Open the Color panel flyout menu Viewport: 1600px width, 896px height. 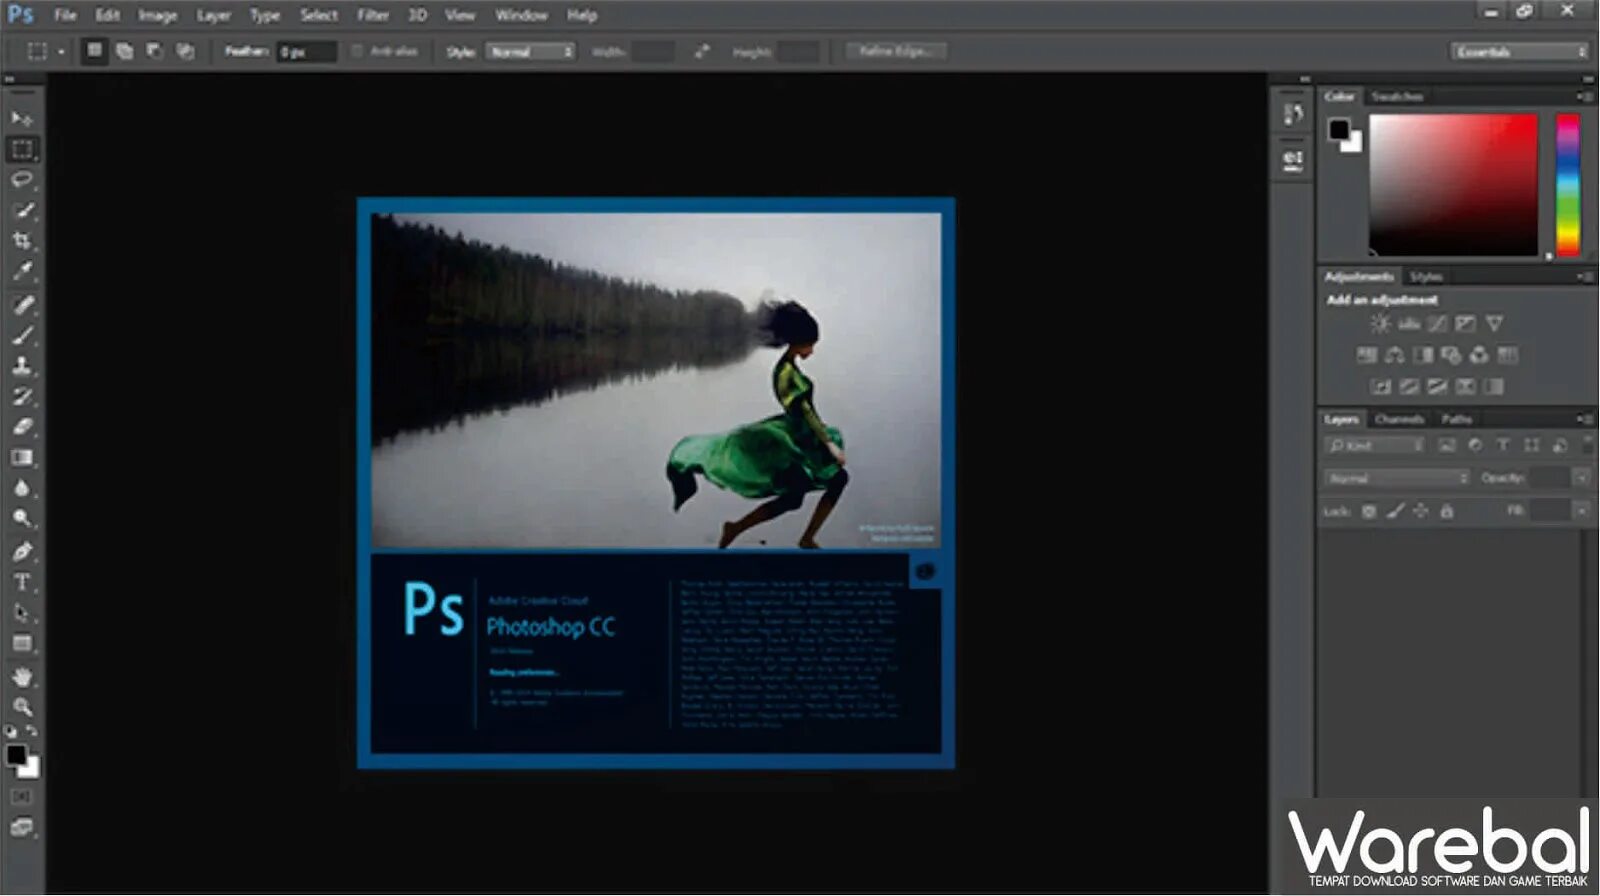[x=1584, y=96]
